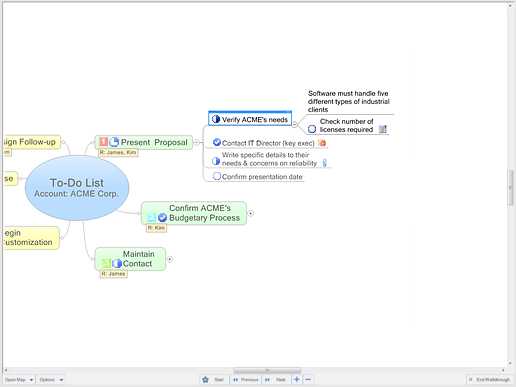Expand the Confirm ACME's Budgetary Process branch

(x=251, y=213)
